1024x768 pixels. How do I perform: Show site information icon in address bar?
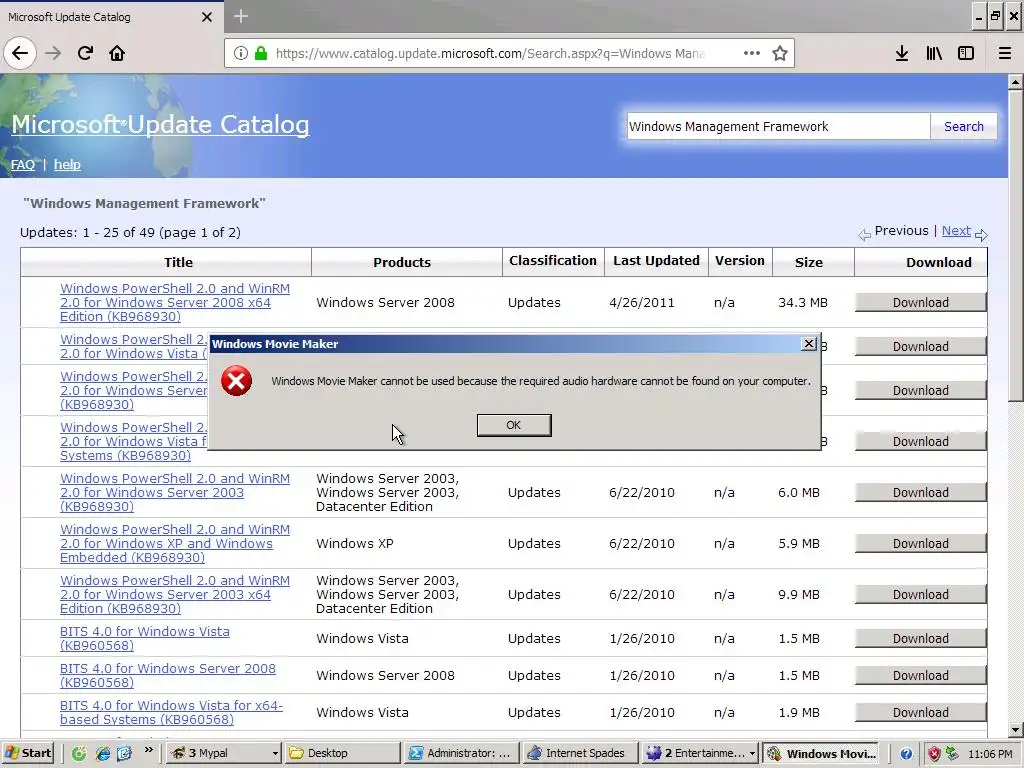pyautogui.click(x=241, y=54)
